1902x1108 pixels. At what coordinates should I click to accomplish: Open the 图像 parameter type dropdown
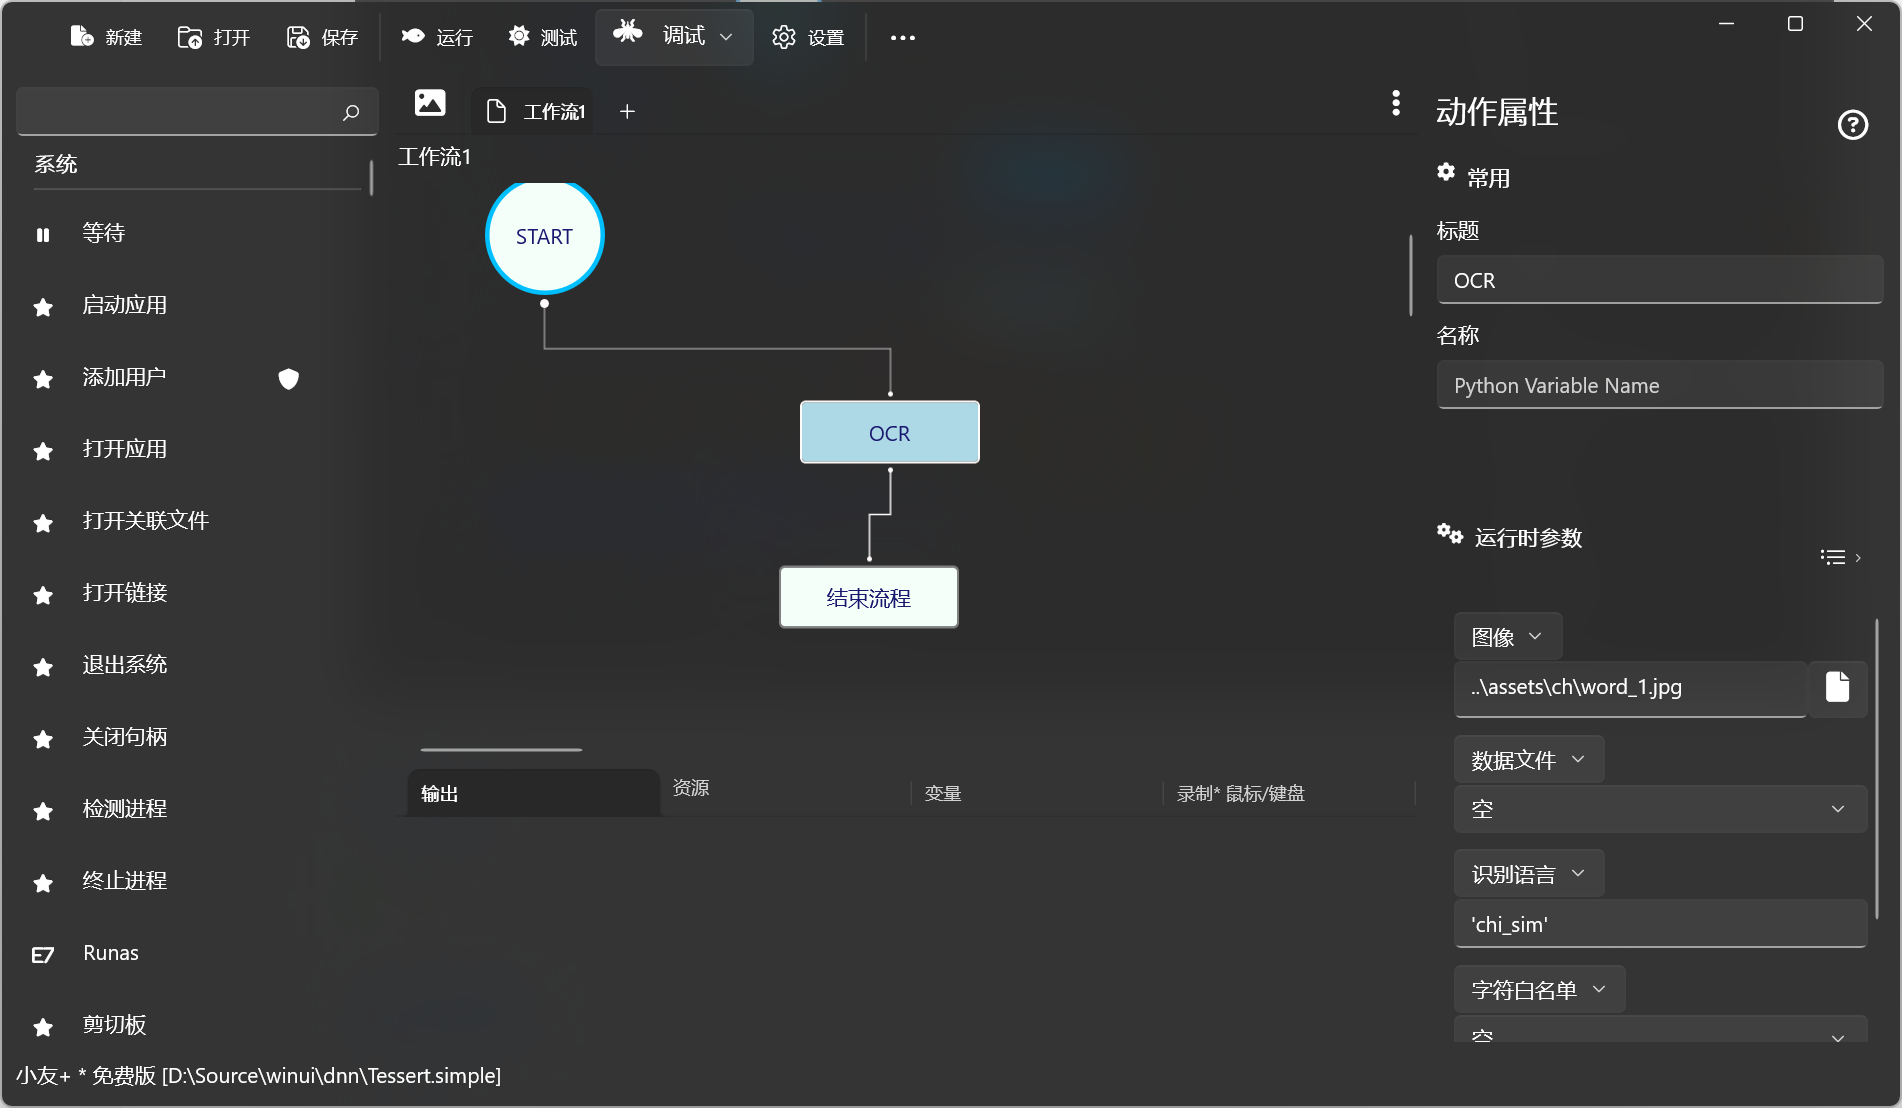click(x=1507, y=637)
